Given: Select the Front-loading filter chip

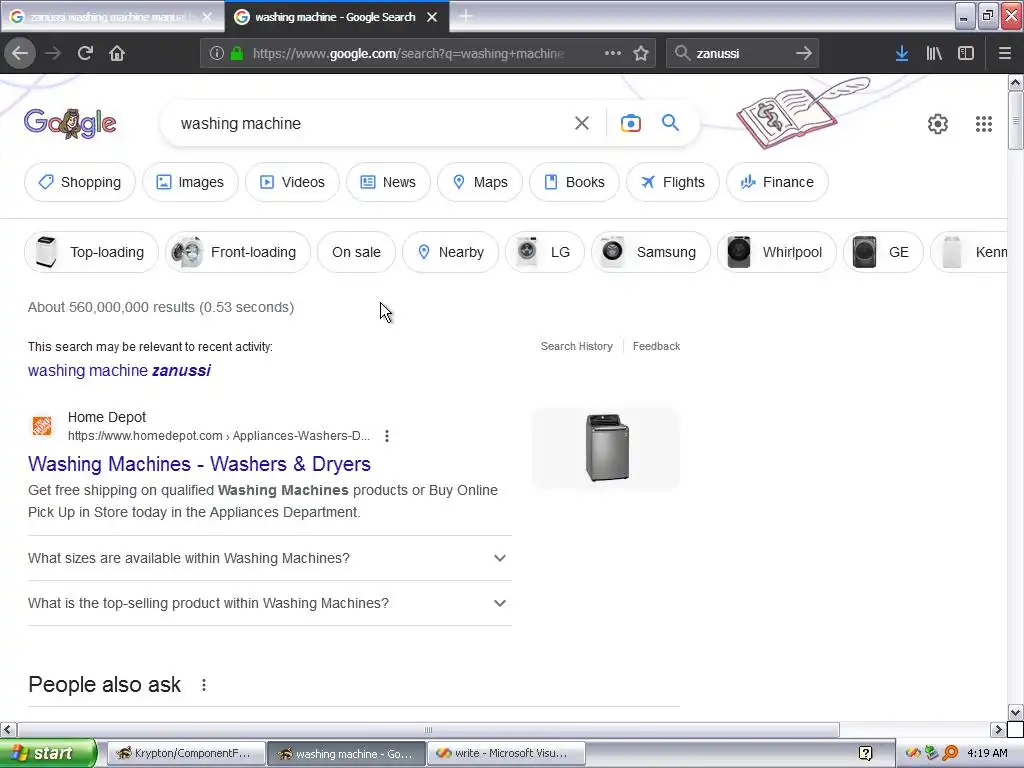Looking at the screenshot, I should click(x=238, y=252).
